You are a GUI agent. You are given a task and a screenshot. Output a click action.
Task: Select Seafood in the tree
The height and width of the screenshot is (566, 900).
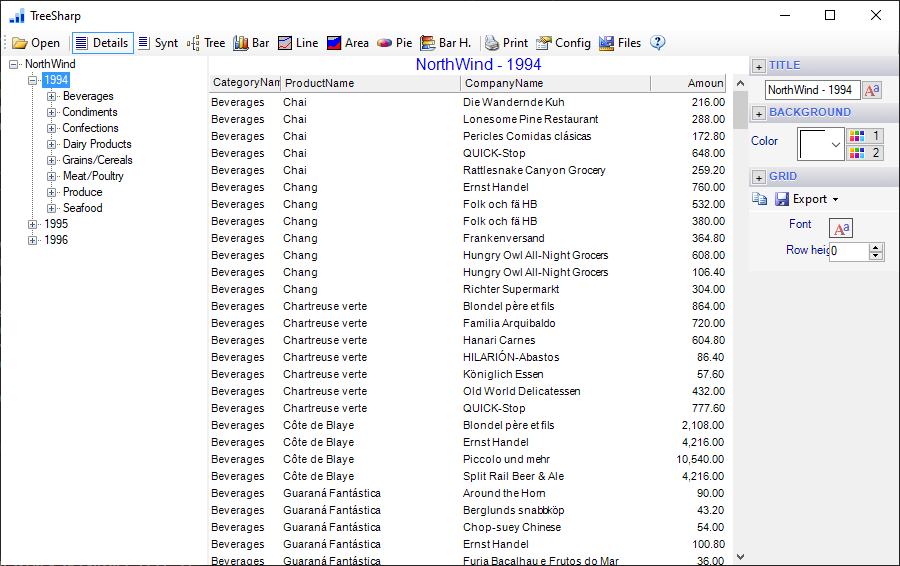coord(83,208)
